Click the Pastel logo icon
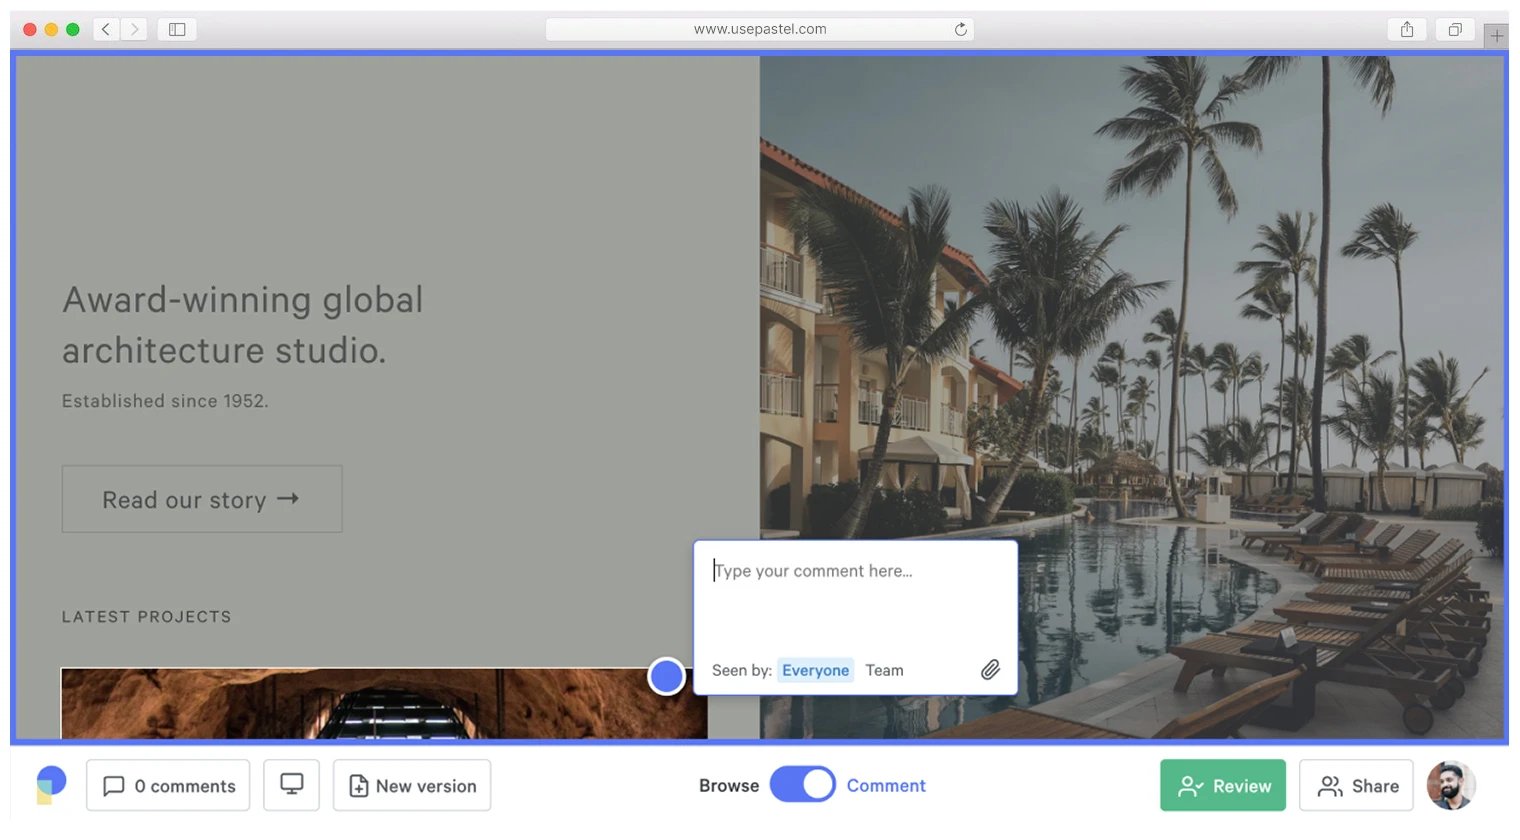1520x840 pixels. (x=50, y=784)
